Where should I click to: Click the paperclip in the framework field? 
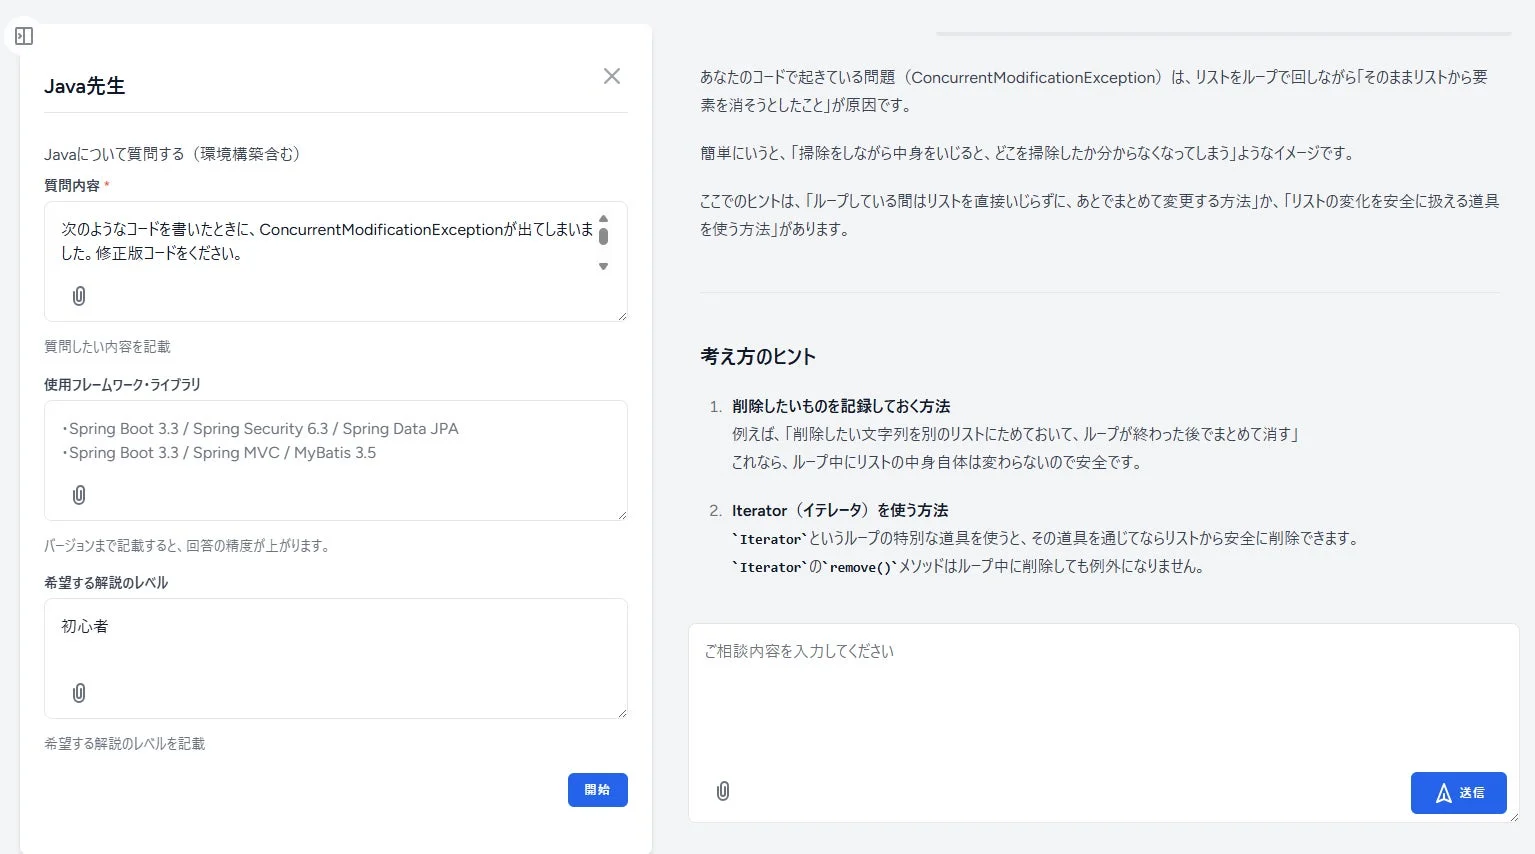point(79,494)
